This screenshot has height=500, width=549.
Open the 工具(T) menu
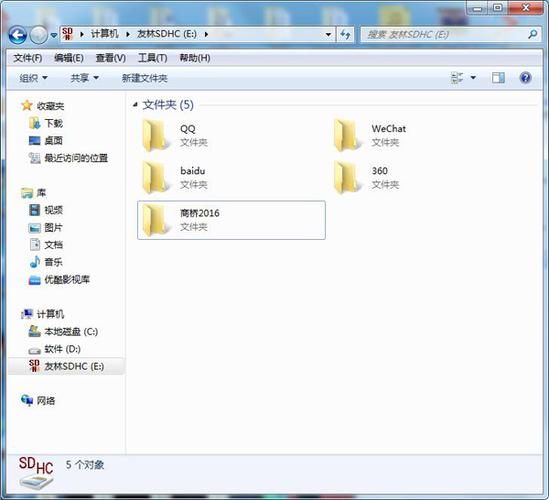click(152, 58)
